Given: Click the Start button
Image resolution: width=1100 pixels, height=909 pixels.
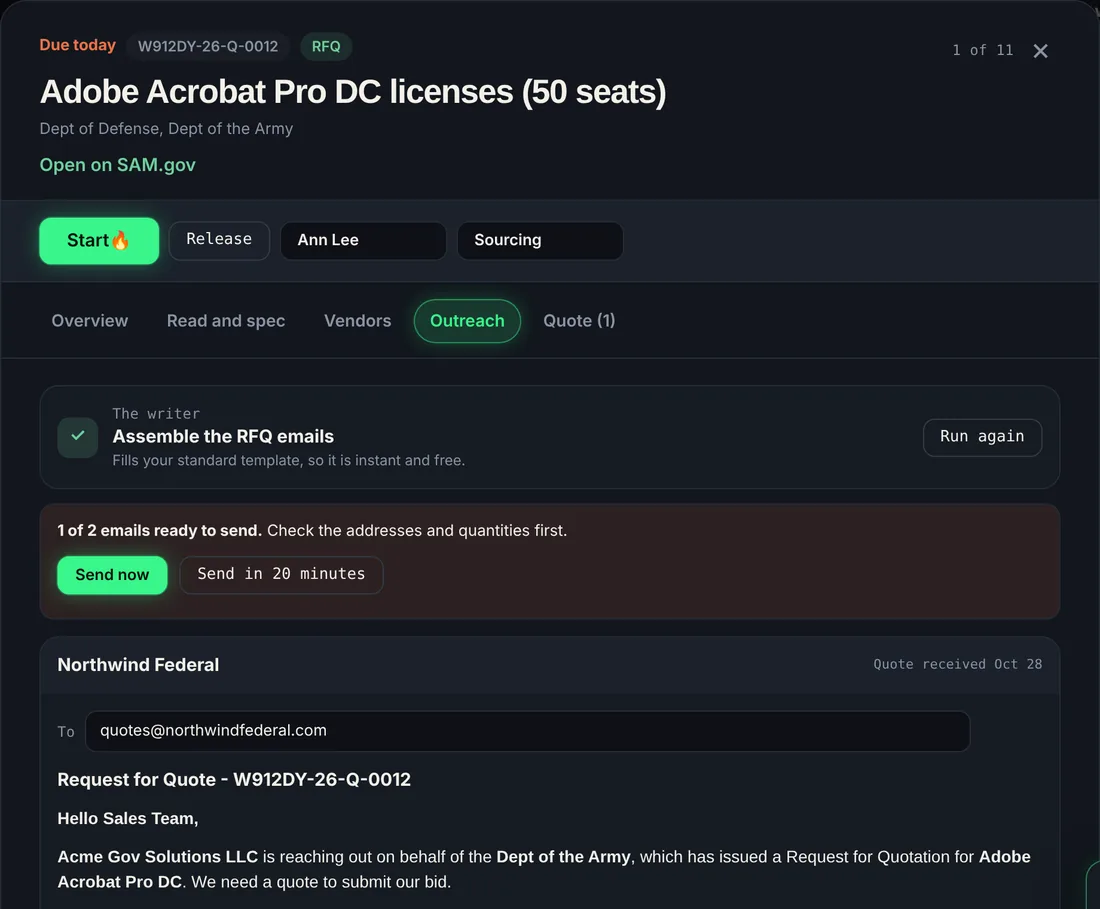Looking at the screenshot, I should coord(99,241).
